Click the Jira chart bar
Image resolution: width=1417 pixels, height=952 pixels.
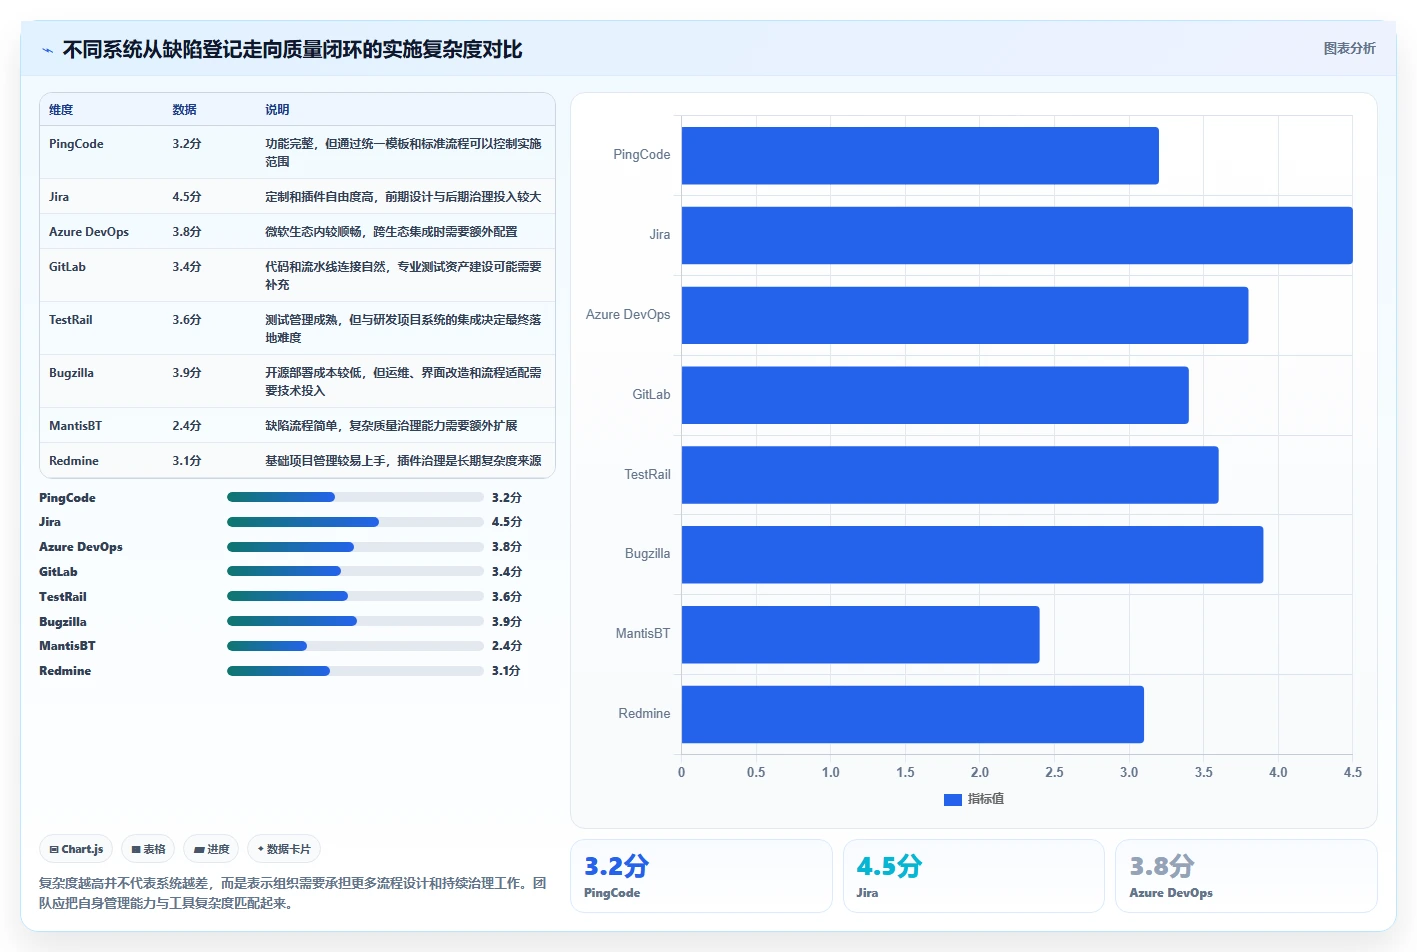coord(1017,235)
